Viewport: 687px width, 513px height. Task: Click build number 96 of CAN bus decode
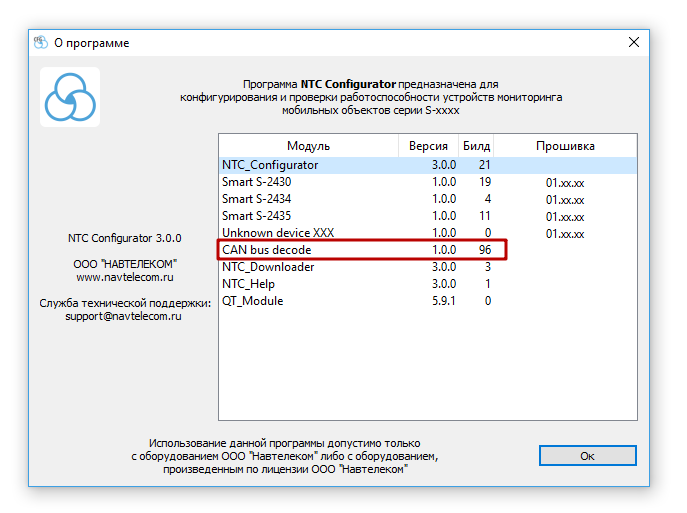(x=485, y=250)
